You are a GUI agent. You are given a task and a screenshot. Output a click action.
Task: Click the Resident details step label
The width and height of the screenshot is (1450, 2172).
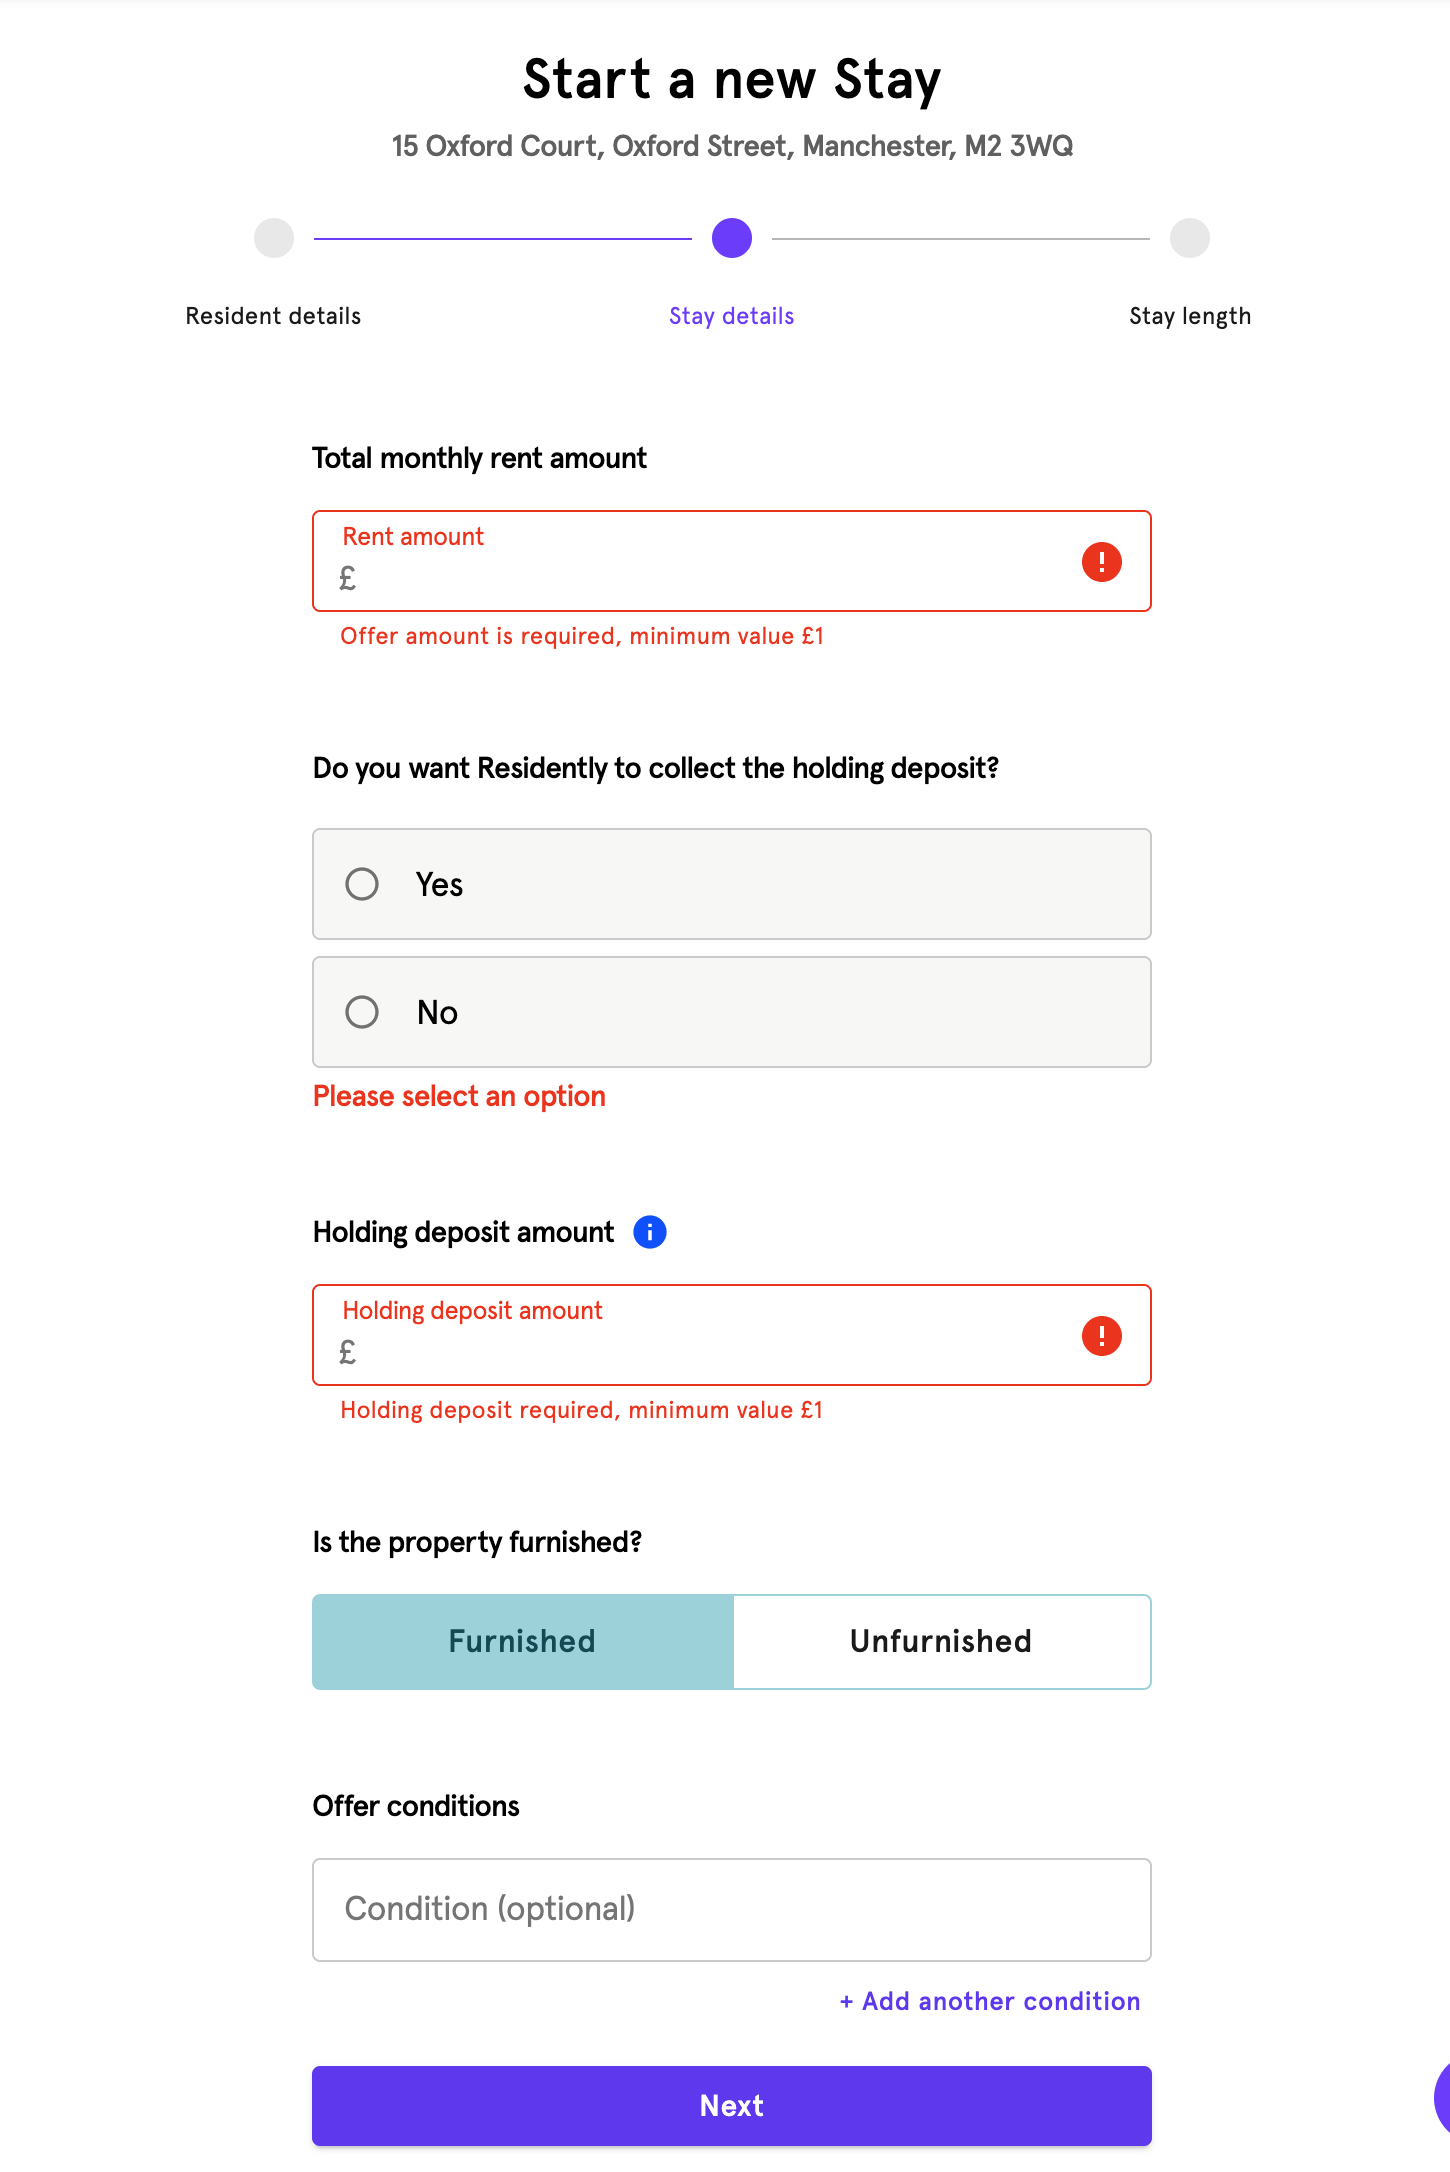pos(274,316)
